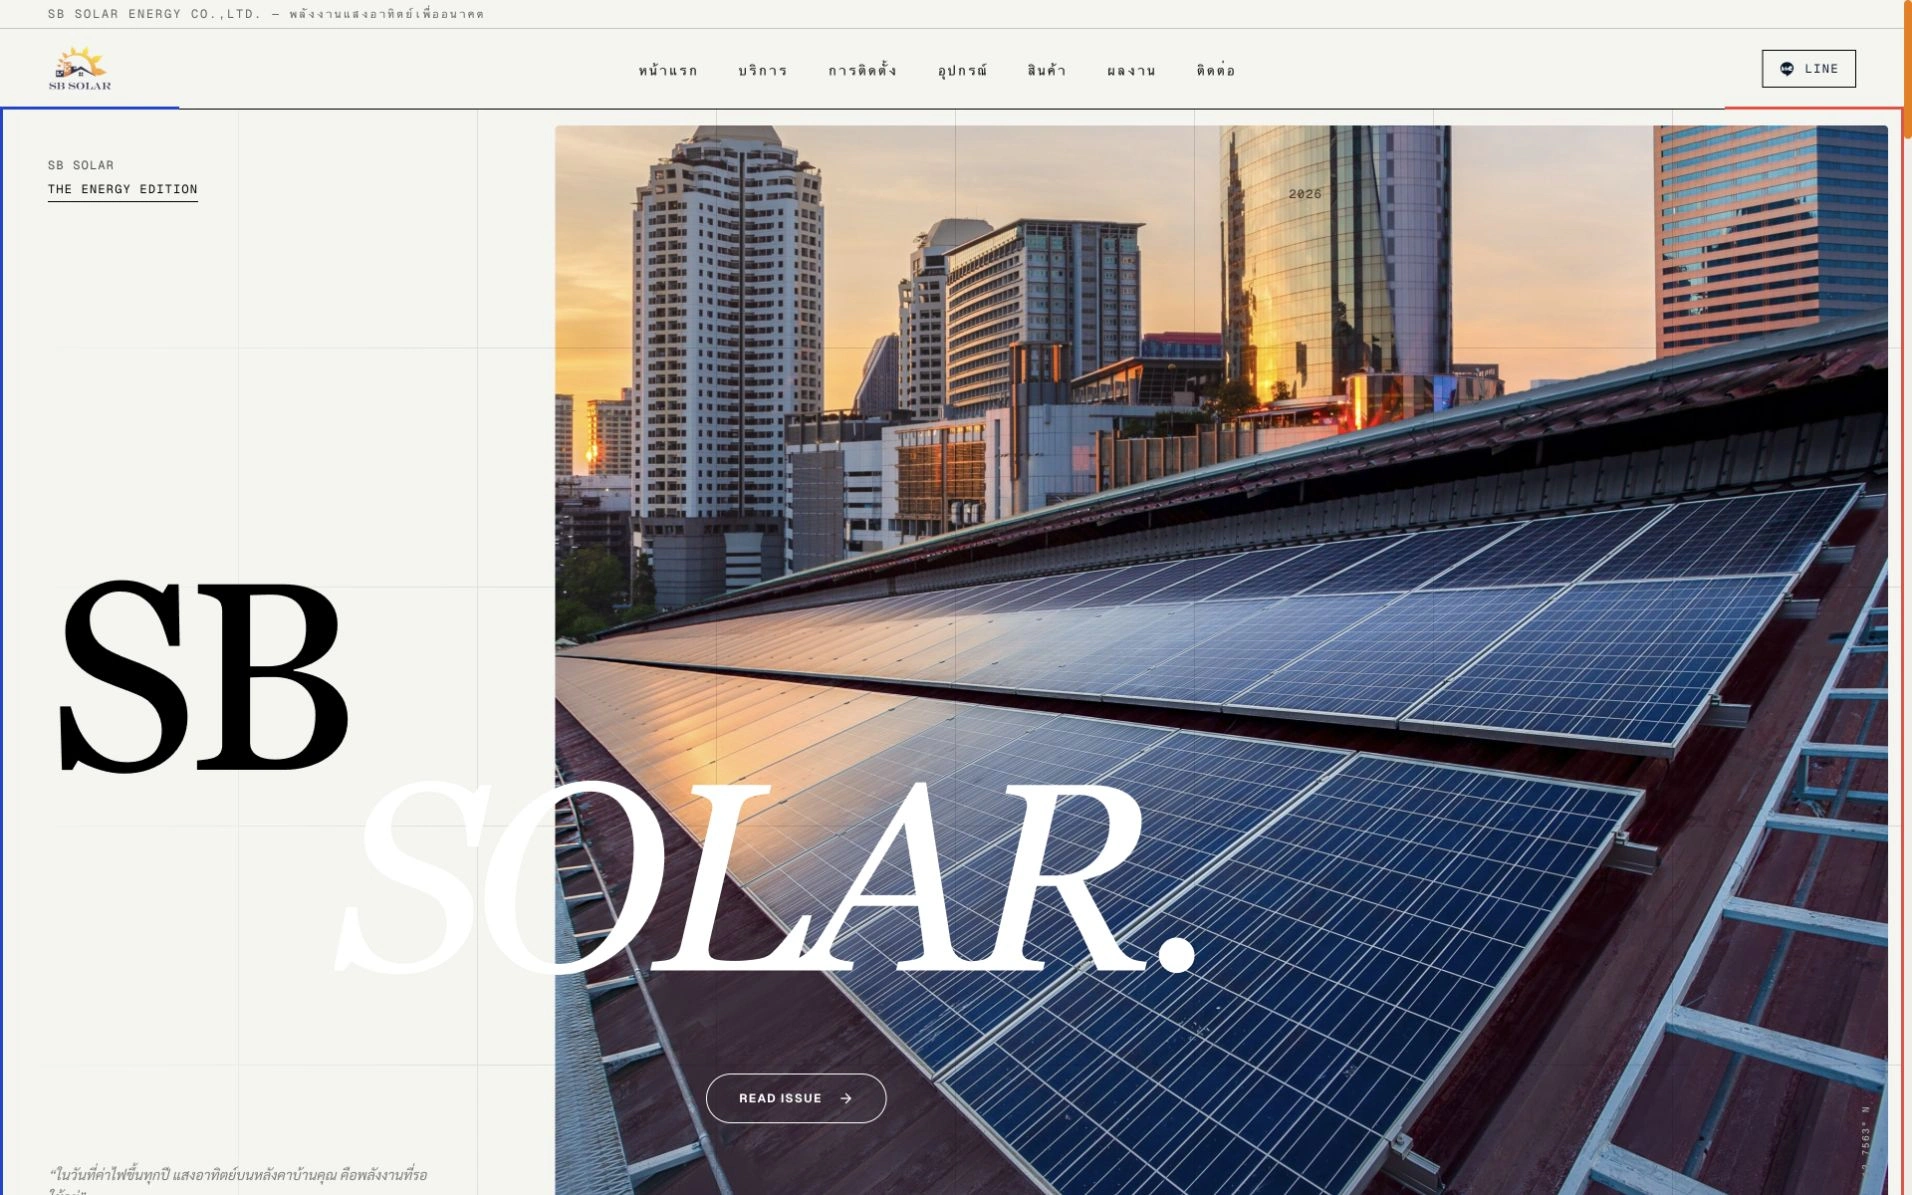Visit สินค้า page from nav
The image size is (1912, 1195).
pyautogui.click(x=1046, y=70)
